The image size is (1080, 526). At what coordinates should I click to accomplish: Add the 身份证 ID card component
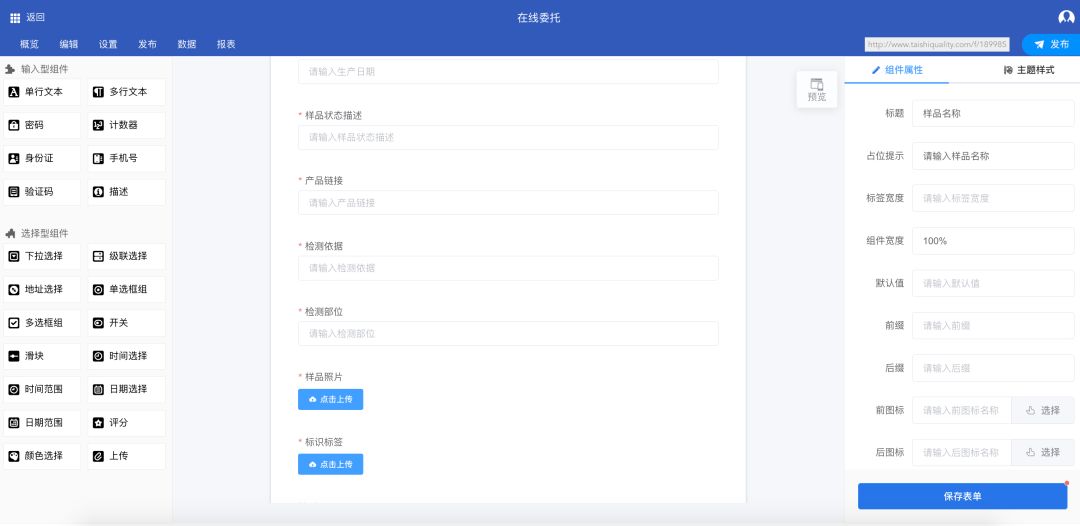coord(42,158)
